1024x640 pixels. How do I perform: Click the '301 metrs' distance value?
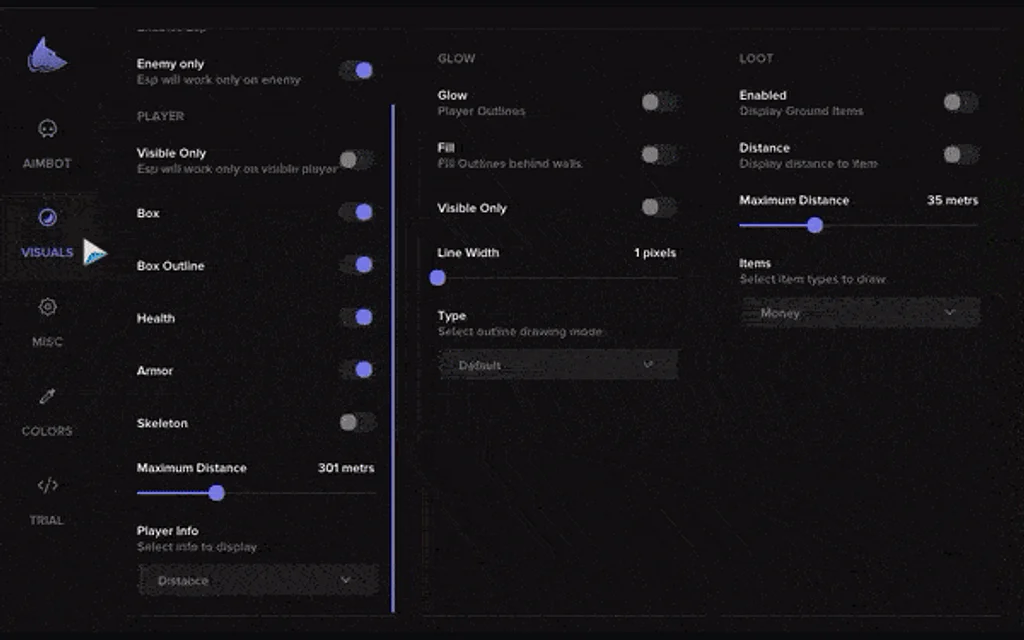[346, 468]
